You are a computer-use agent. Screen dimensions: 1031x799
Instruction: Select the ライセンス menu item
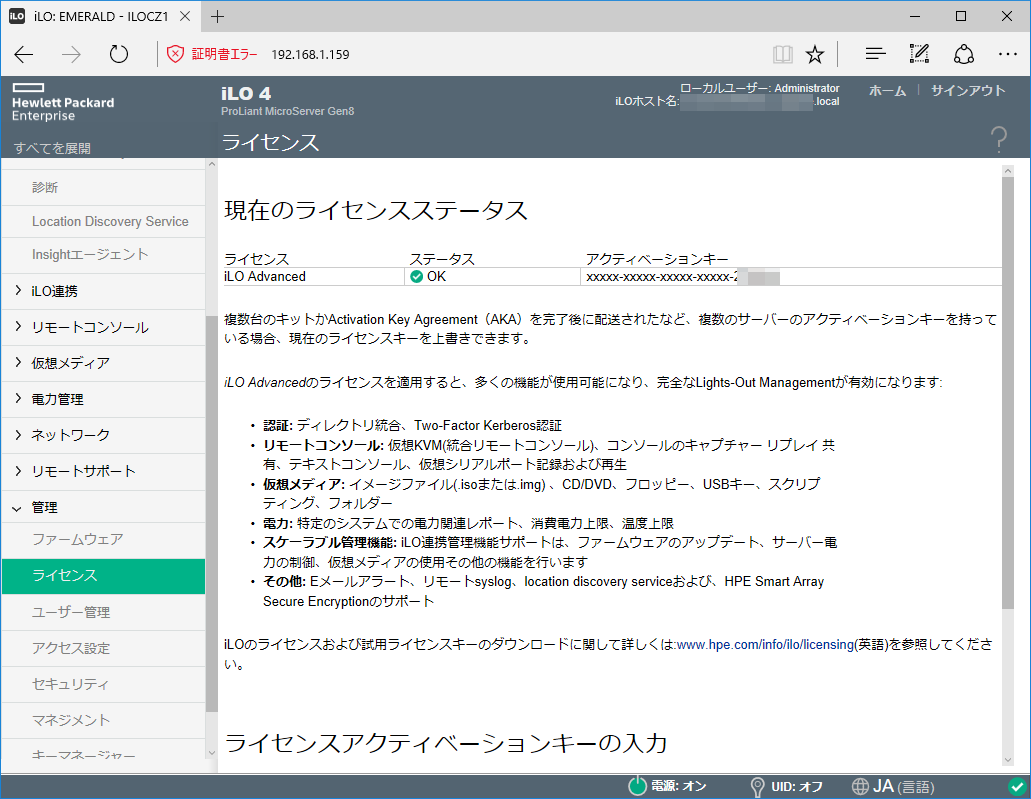103,576
